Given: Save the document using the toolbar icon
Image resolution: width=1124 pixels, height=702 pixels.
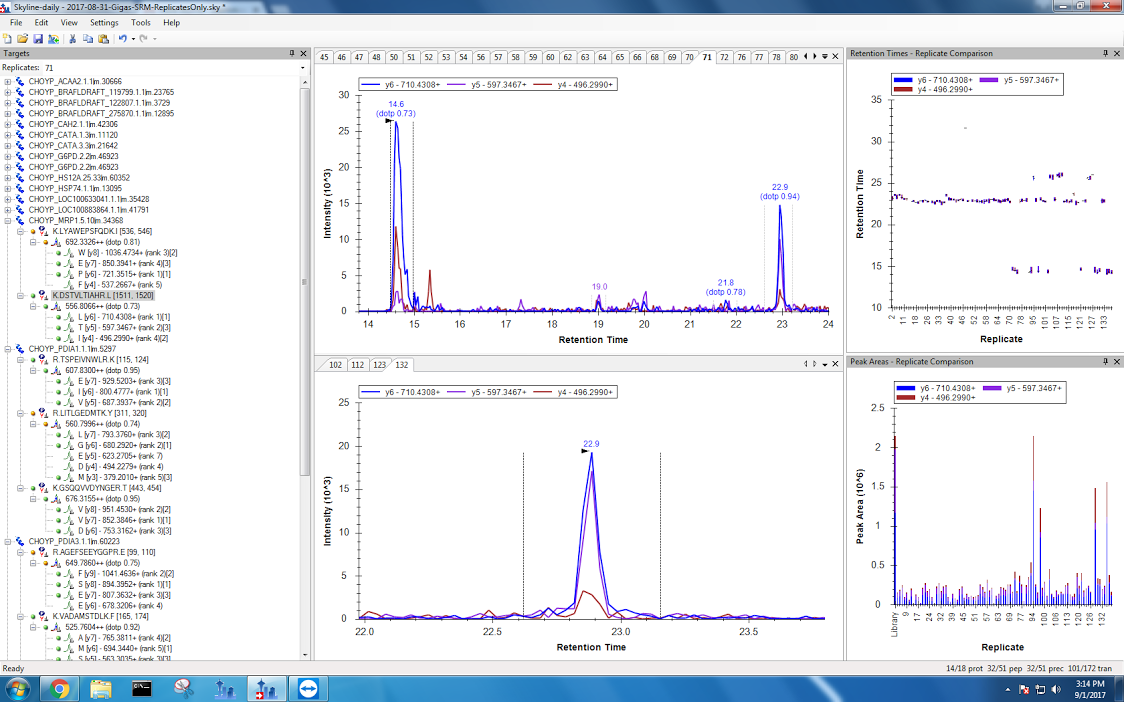Looking at the screenshot, I should click(36, 38).
